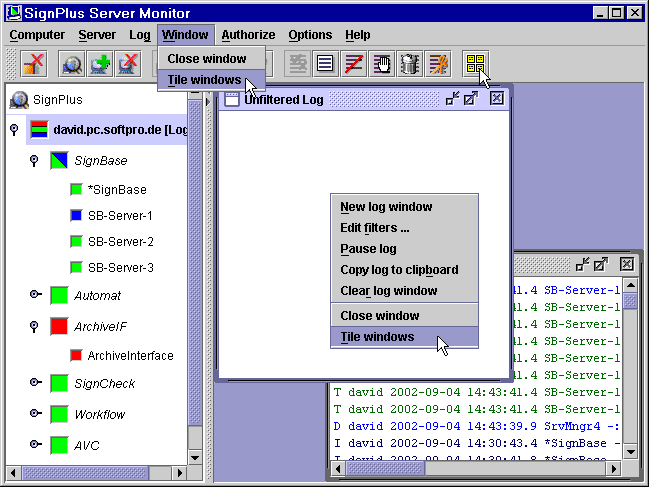This screenshot has width=649, height=487.
Task: Click the red ArchiveIF status square
Action: [x=59, y=327]
